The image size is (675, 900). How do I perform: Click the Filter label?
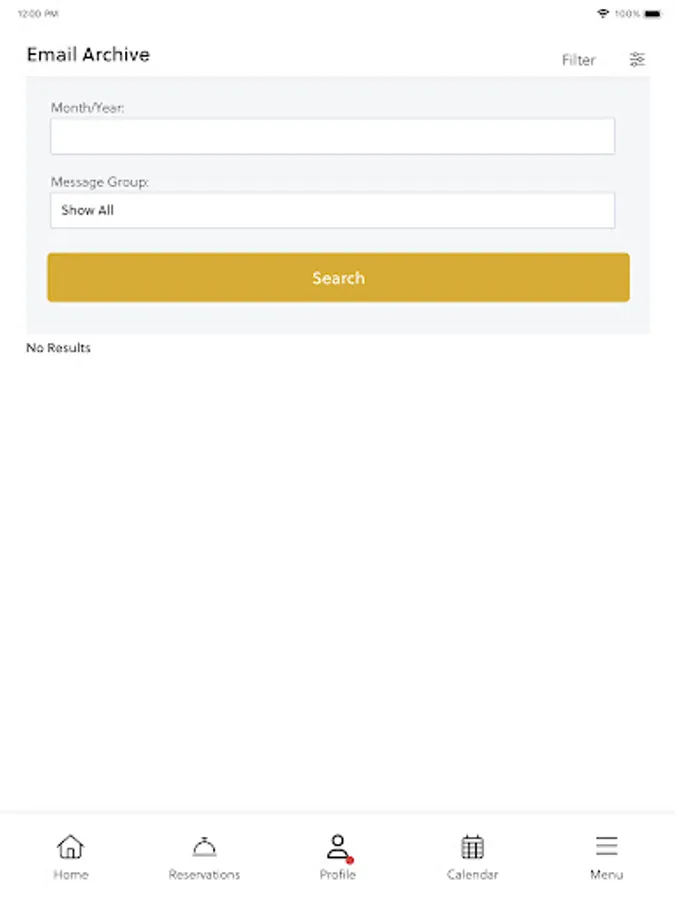click(x=578, y=60)
